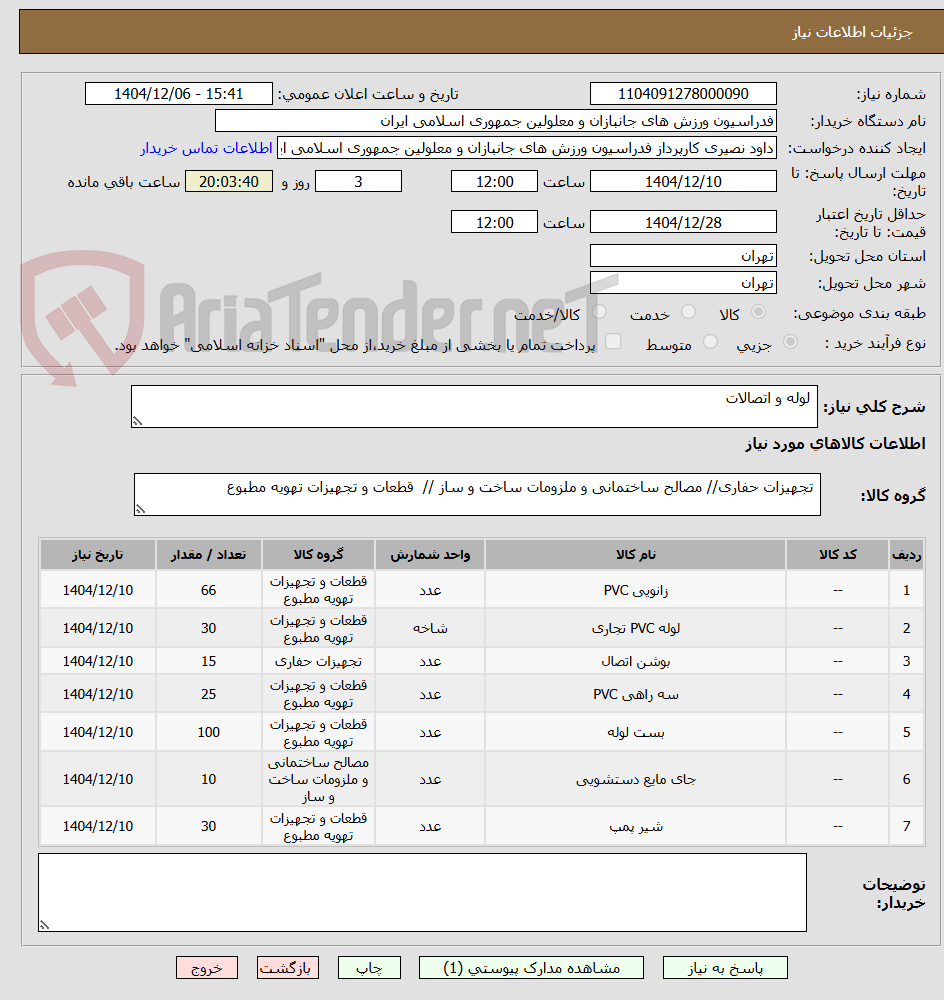Click the گروه کالا column header
This screenshot has height=1000, width=944.
tap(318, 554)
